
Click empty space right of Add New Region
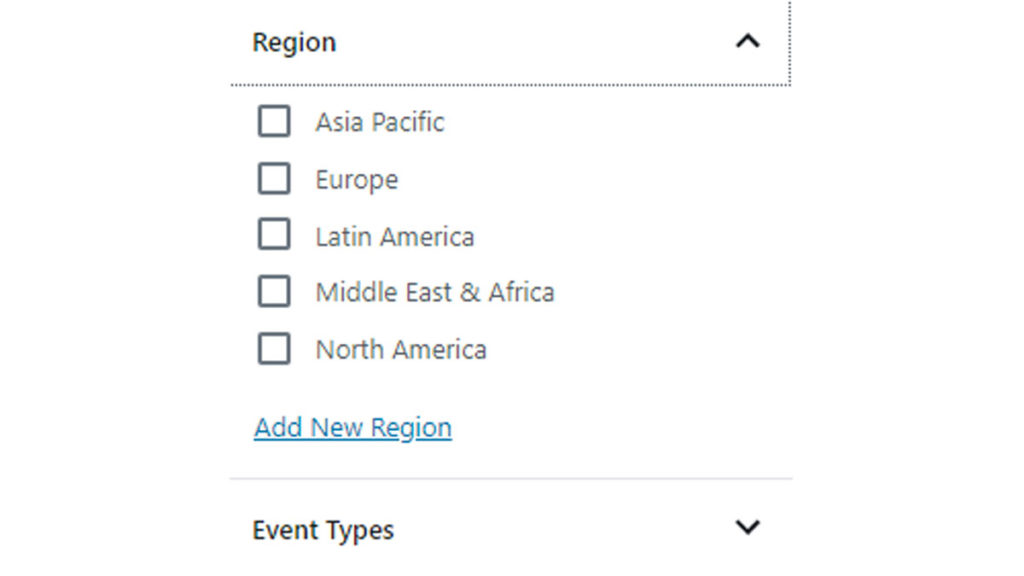pos(620,428)
